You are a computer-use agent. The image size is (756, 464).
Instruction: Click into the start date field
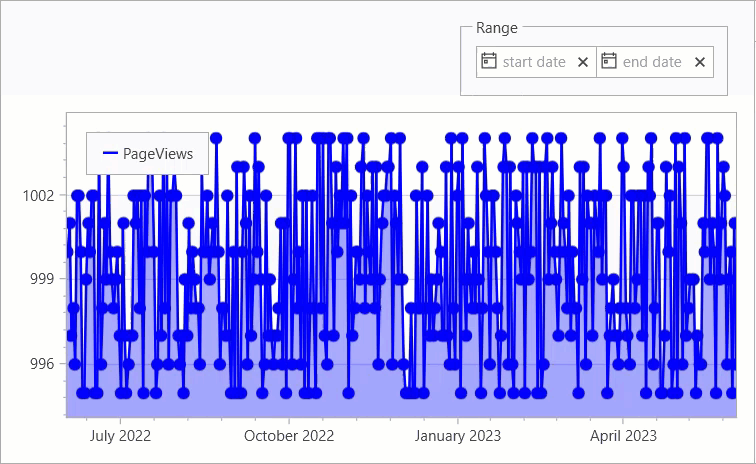click(534, 62)
